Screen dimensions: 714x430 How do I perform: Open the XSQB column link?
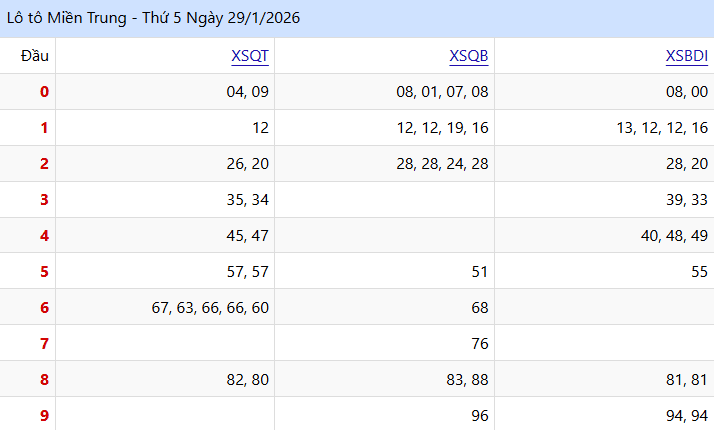click(469, 56)
